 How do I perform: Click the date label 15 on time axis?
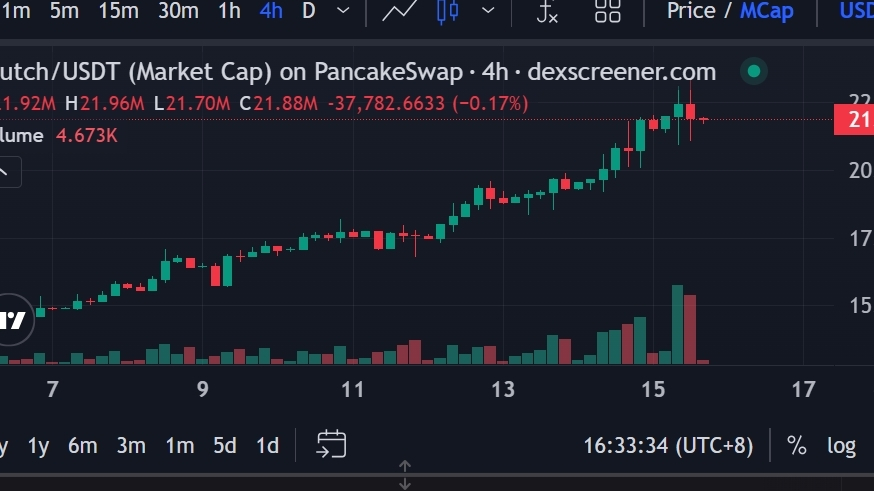click(x=653, y=390)
